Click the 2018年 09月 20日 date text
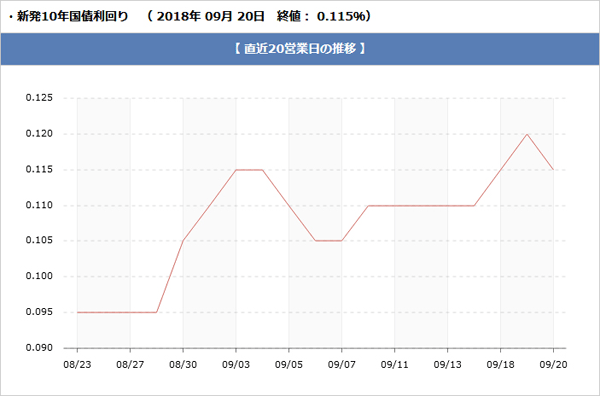Viewport: 600px width, 396px height. 210,16
